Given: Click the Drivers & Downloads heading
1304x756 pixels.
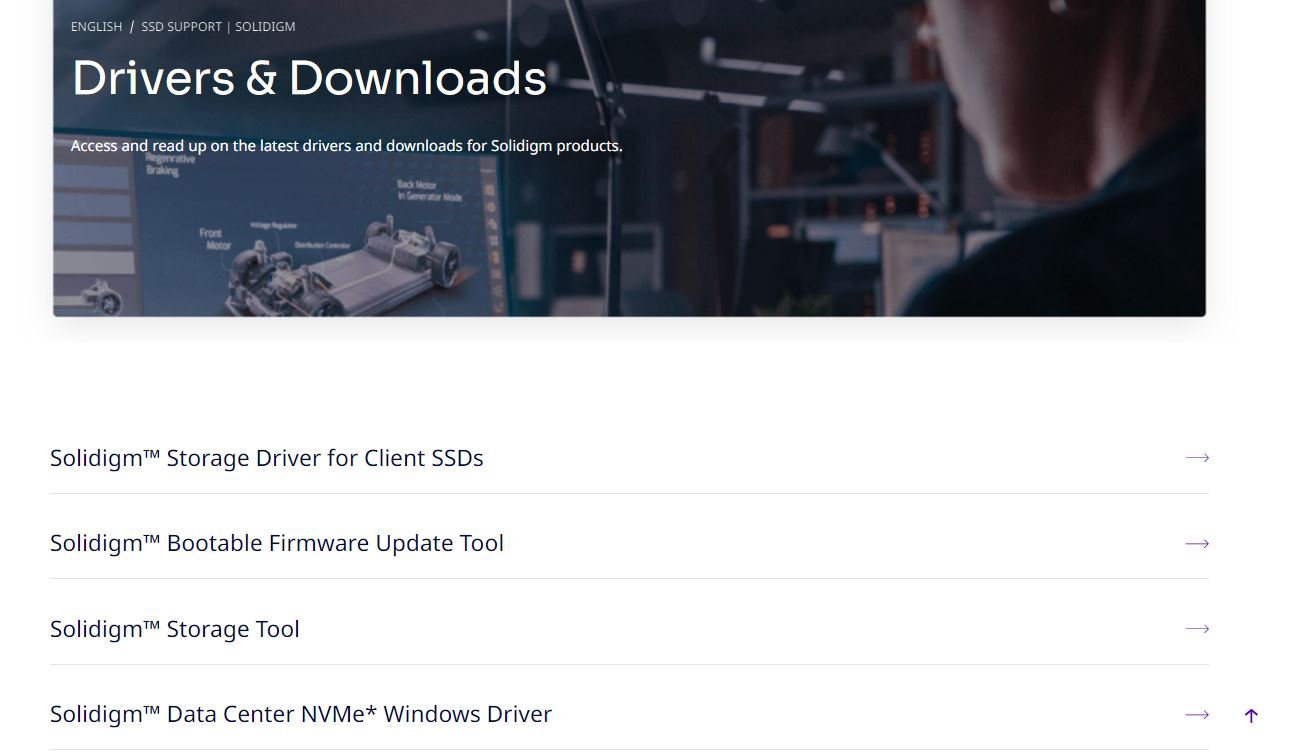Looking at the screenshot, I should (309, 78).
